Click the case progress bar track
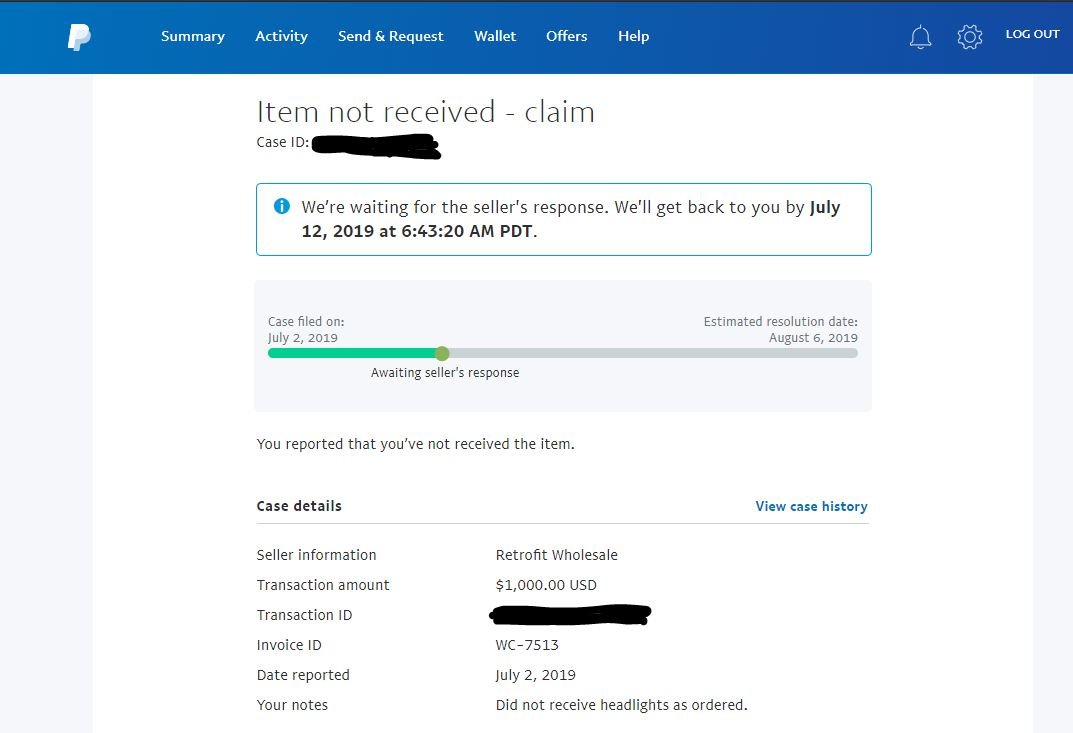This screenshot has width=1073, height=733. pos(563,353)
